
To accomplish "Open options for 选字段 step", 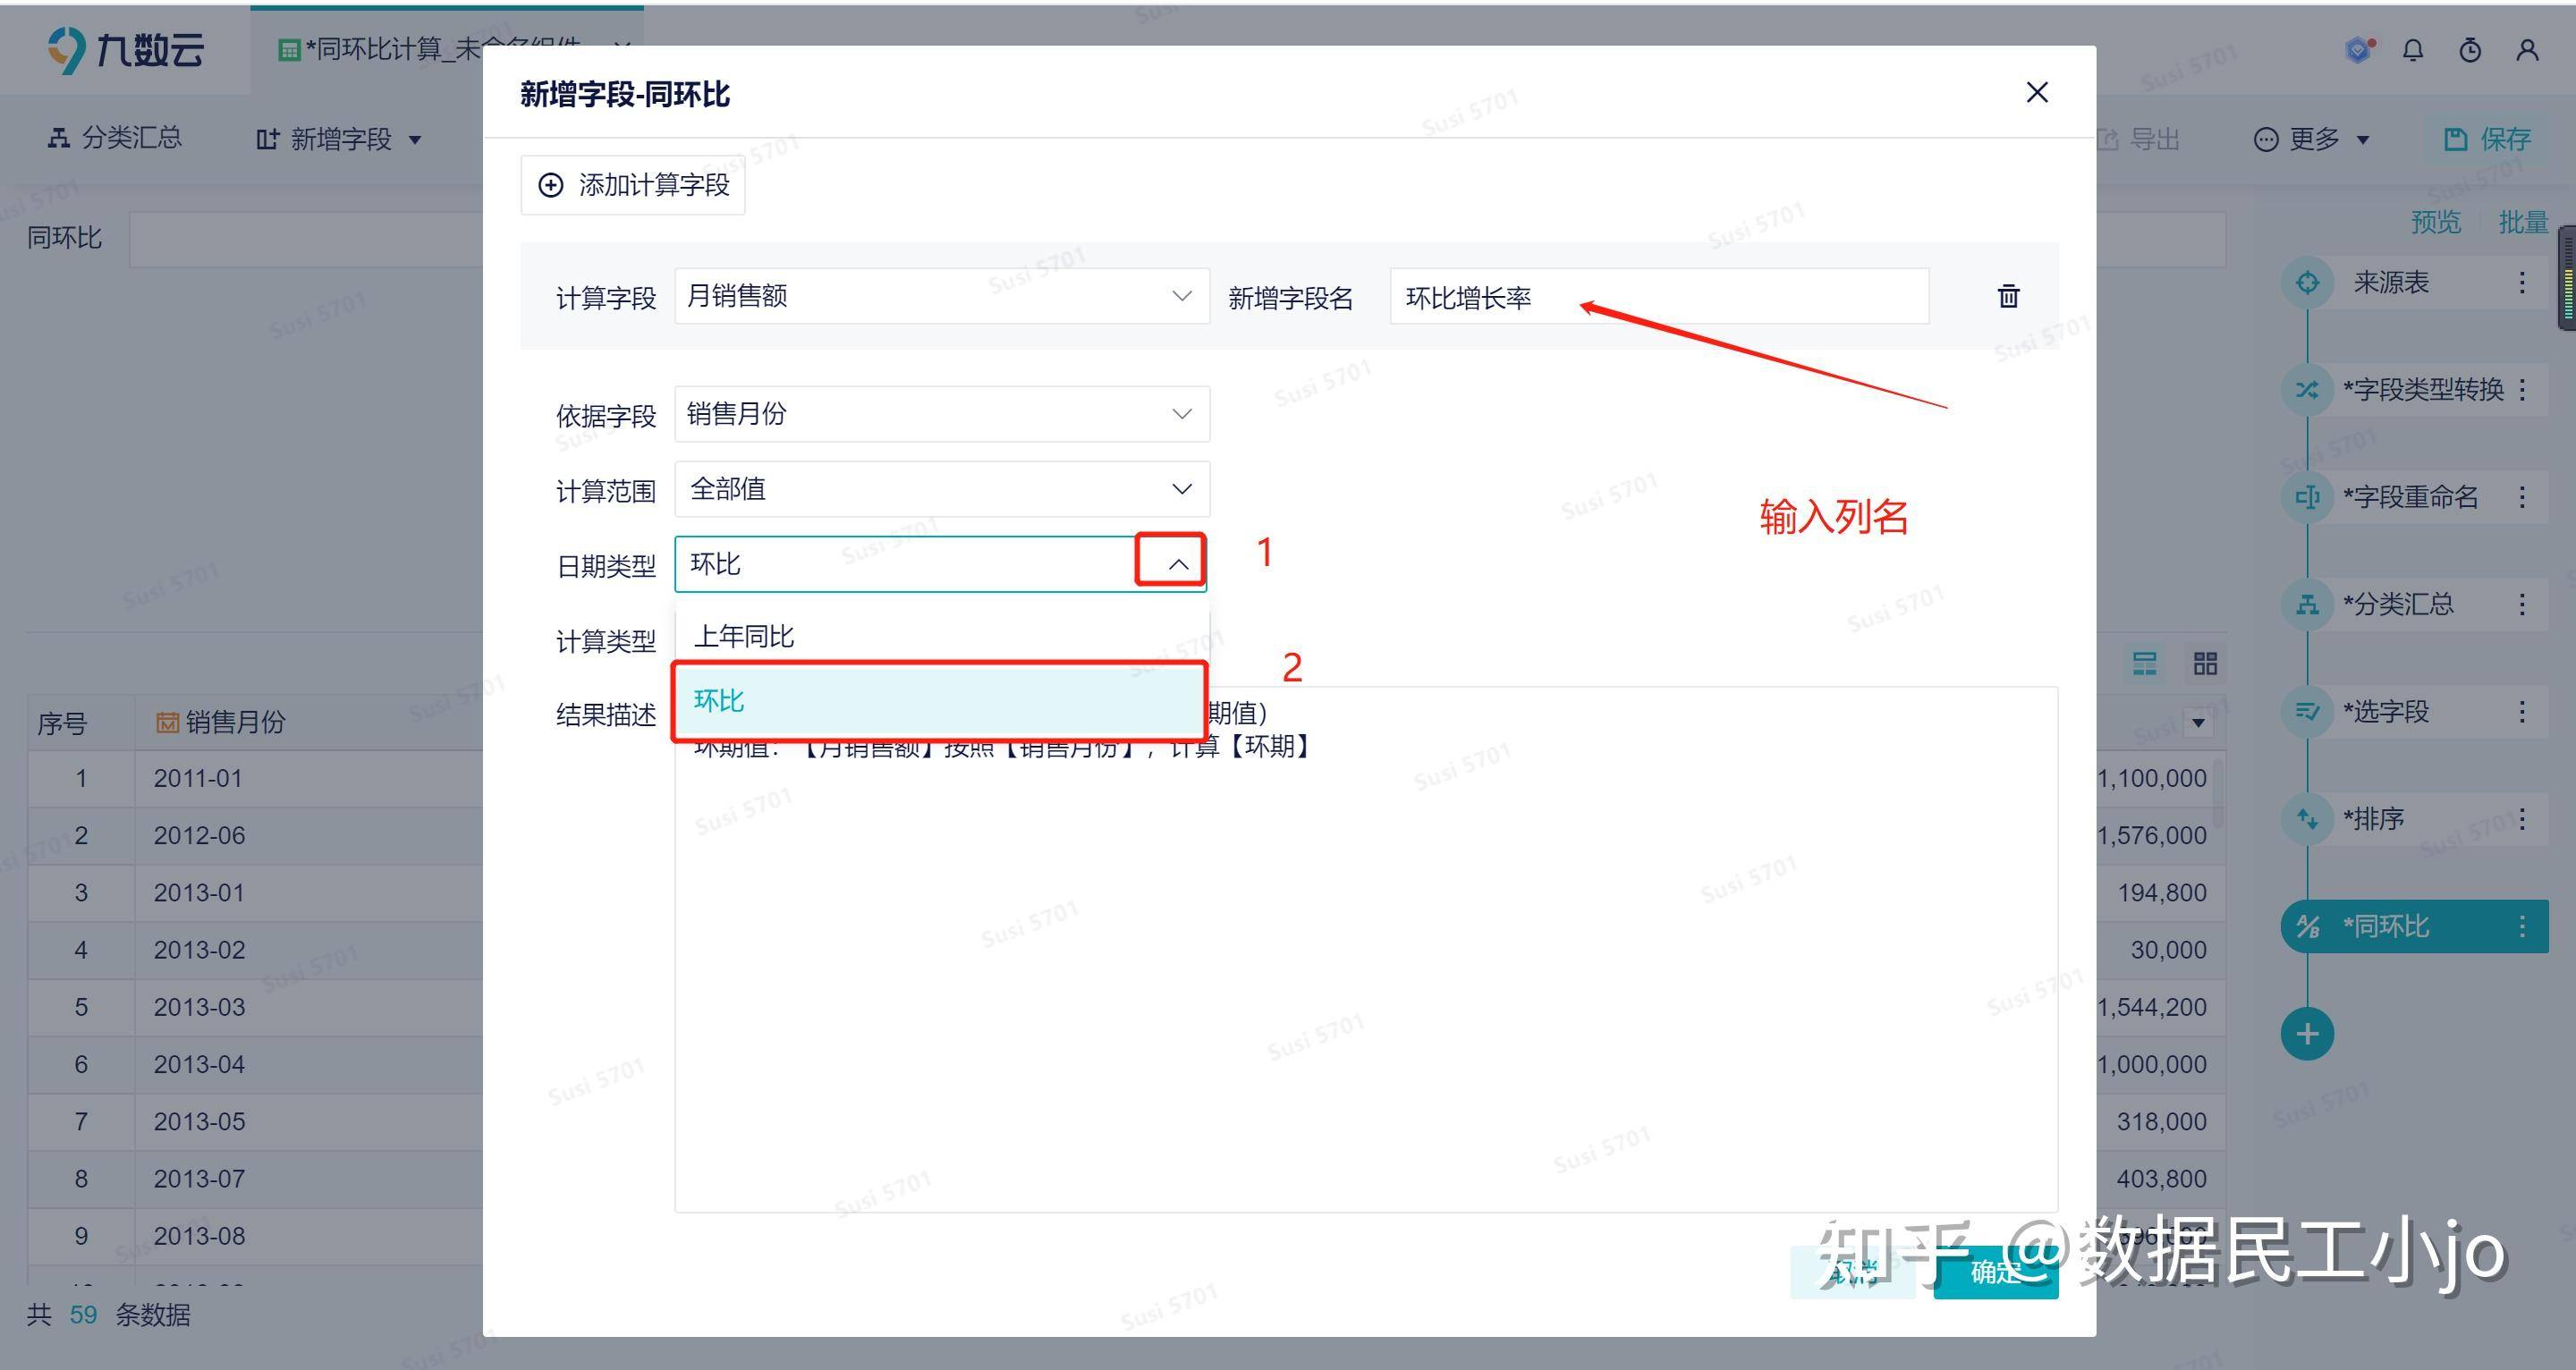I will (2522, 712).
